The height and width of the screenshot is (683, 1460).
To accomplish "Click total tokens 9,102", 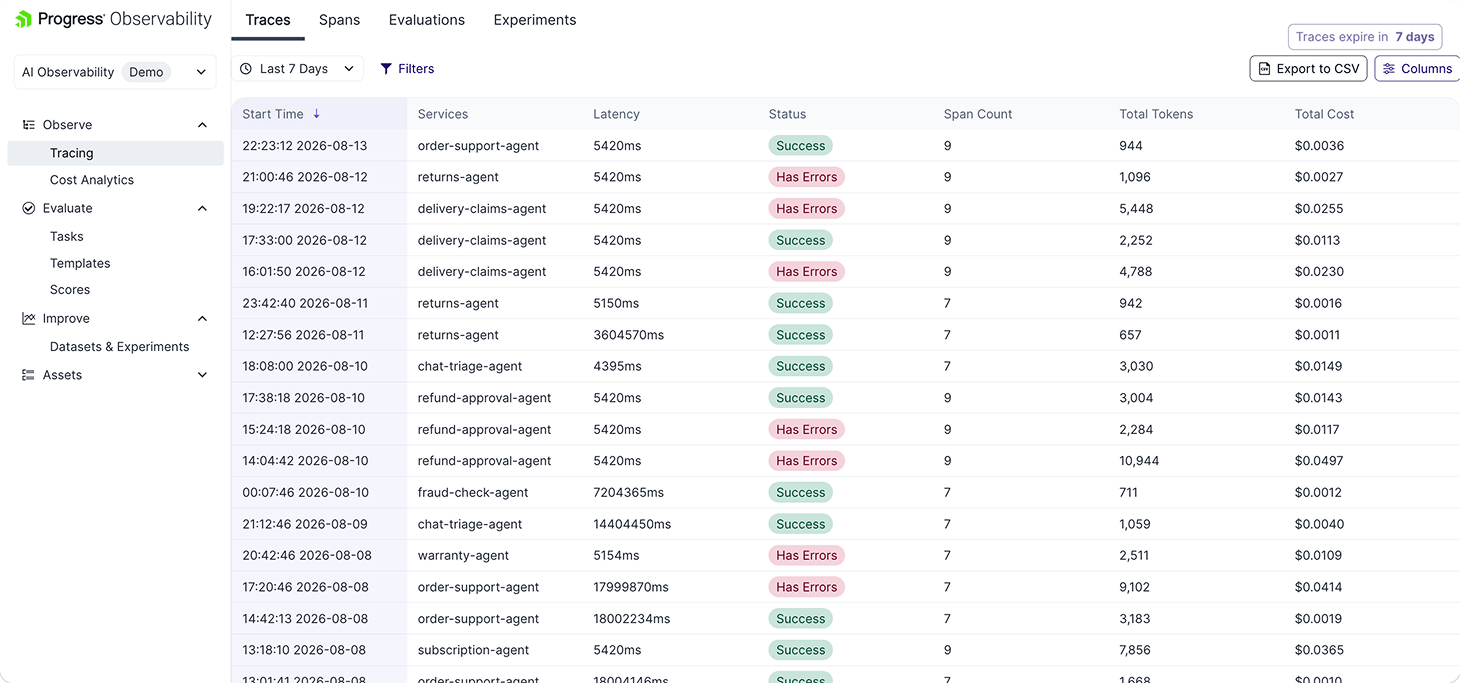I will 1134,587.
